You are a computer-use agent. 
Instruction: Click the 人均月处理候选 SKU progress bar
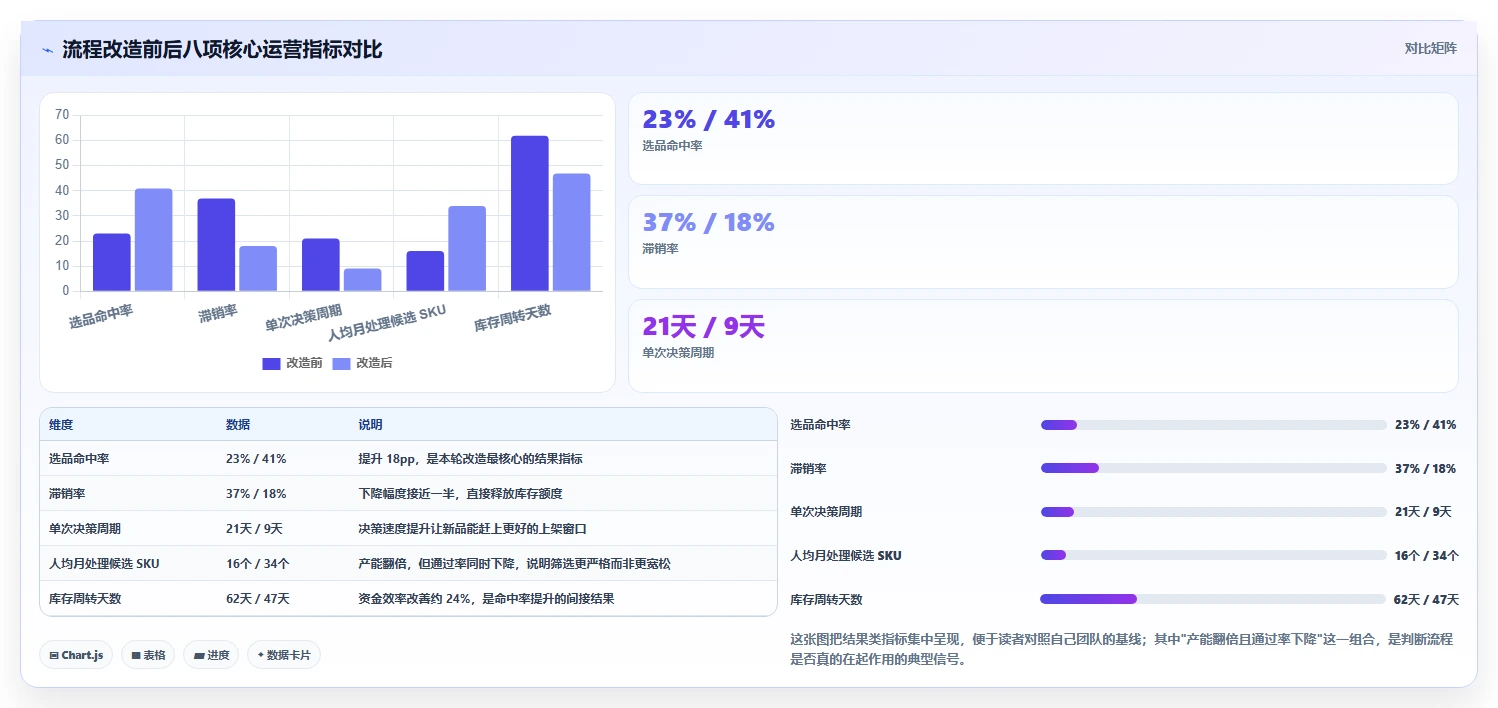coord(1213,555)
